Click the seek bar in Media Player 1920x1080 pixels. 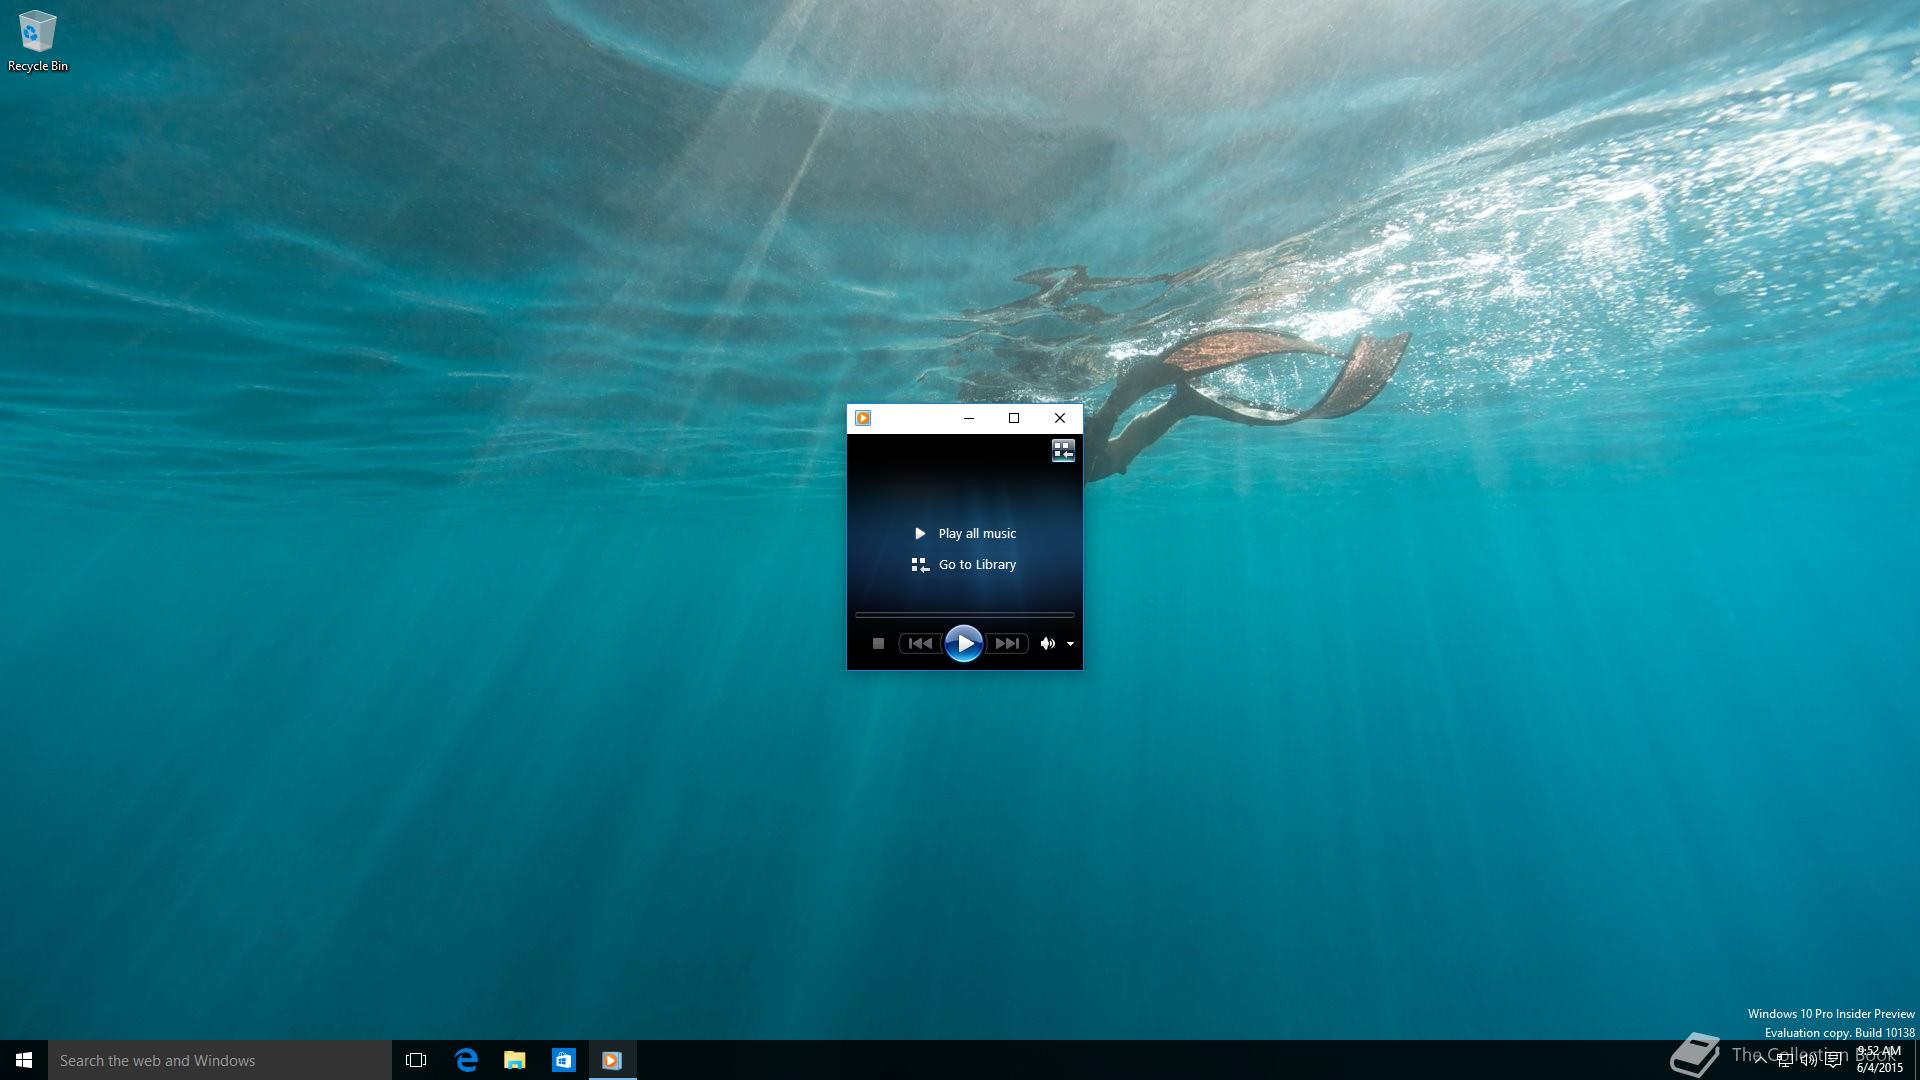tap(964, 614)
